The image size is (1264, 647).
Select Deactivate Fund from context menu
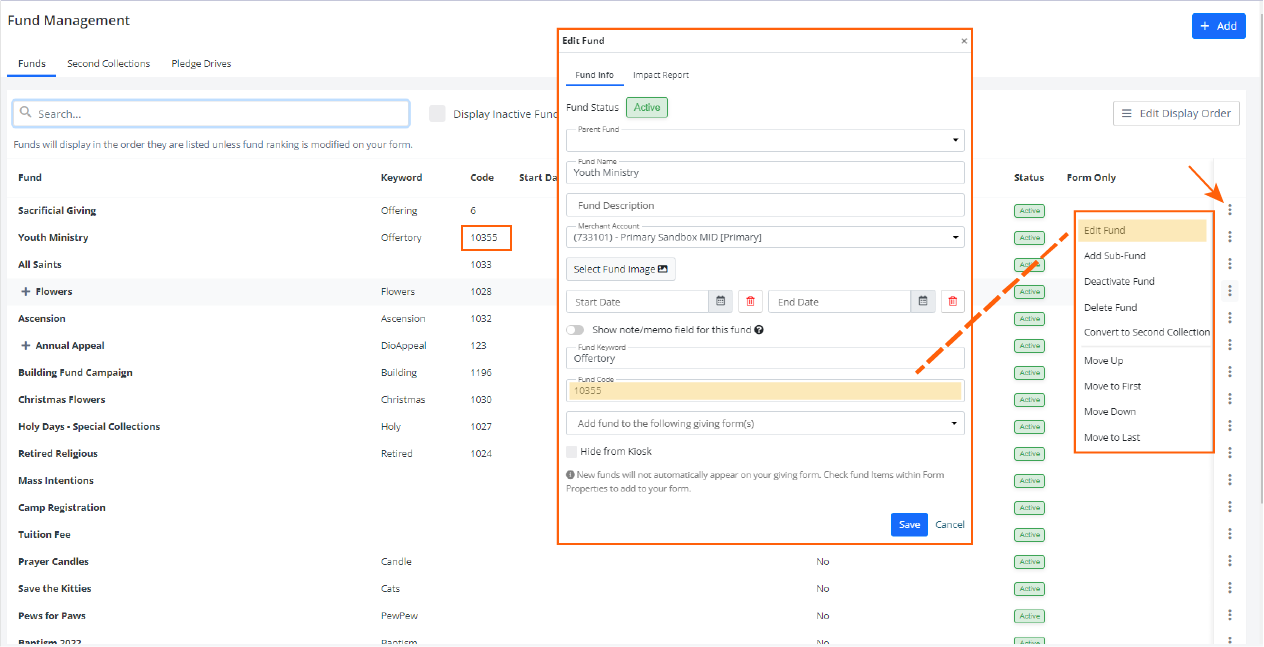pos(1119,282)
